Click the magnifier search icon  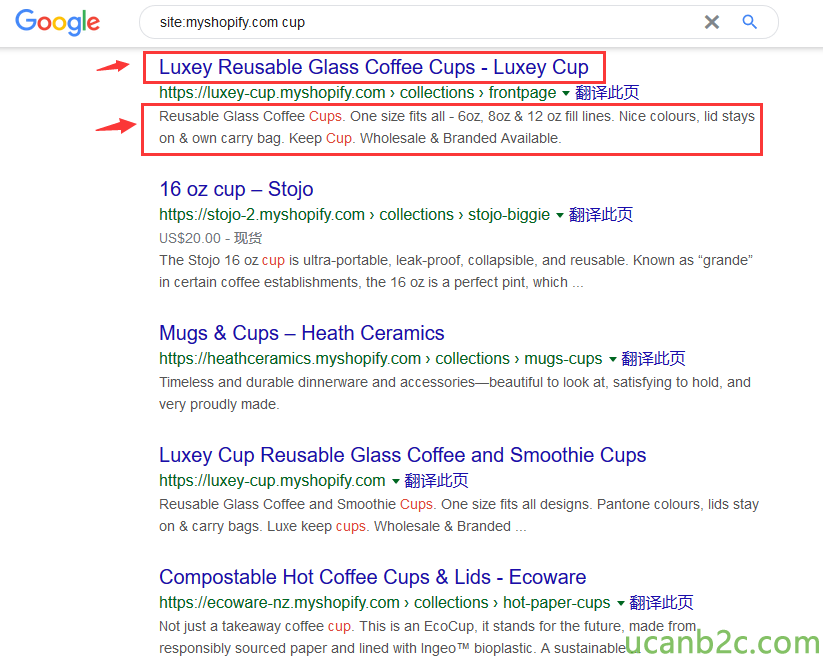(750, 22)
